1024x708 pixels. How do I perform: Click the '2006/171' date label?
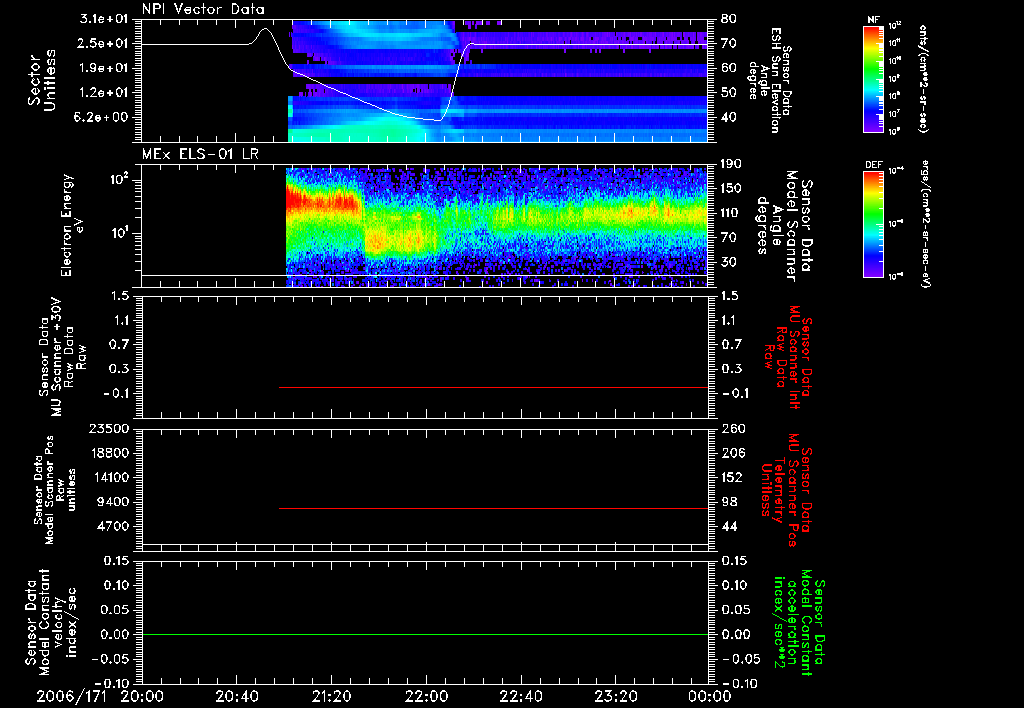click(x=71, y=696)
